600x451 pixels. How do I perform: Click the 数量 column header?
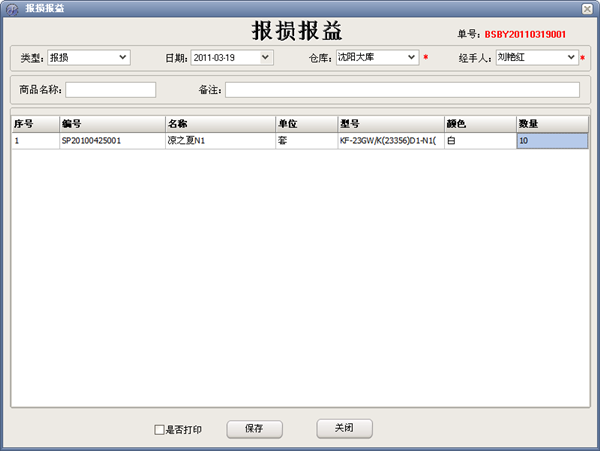[551, 124]
